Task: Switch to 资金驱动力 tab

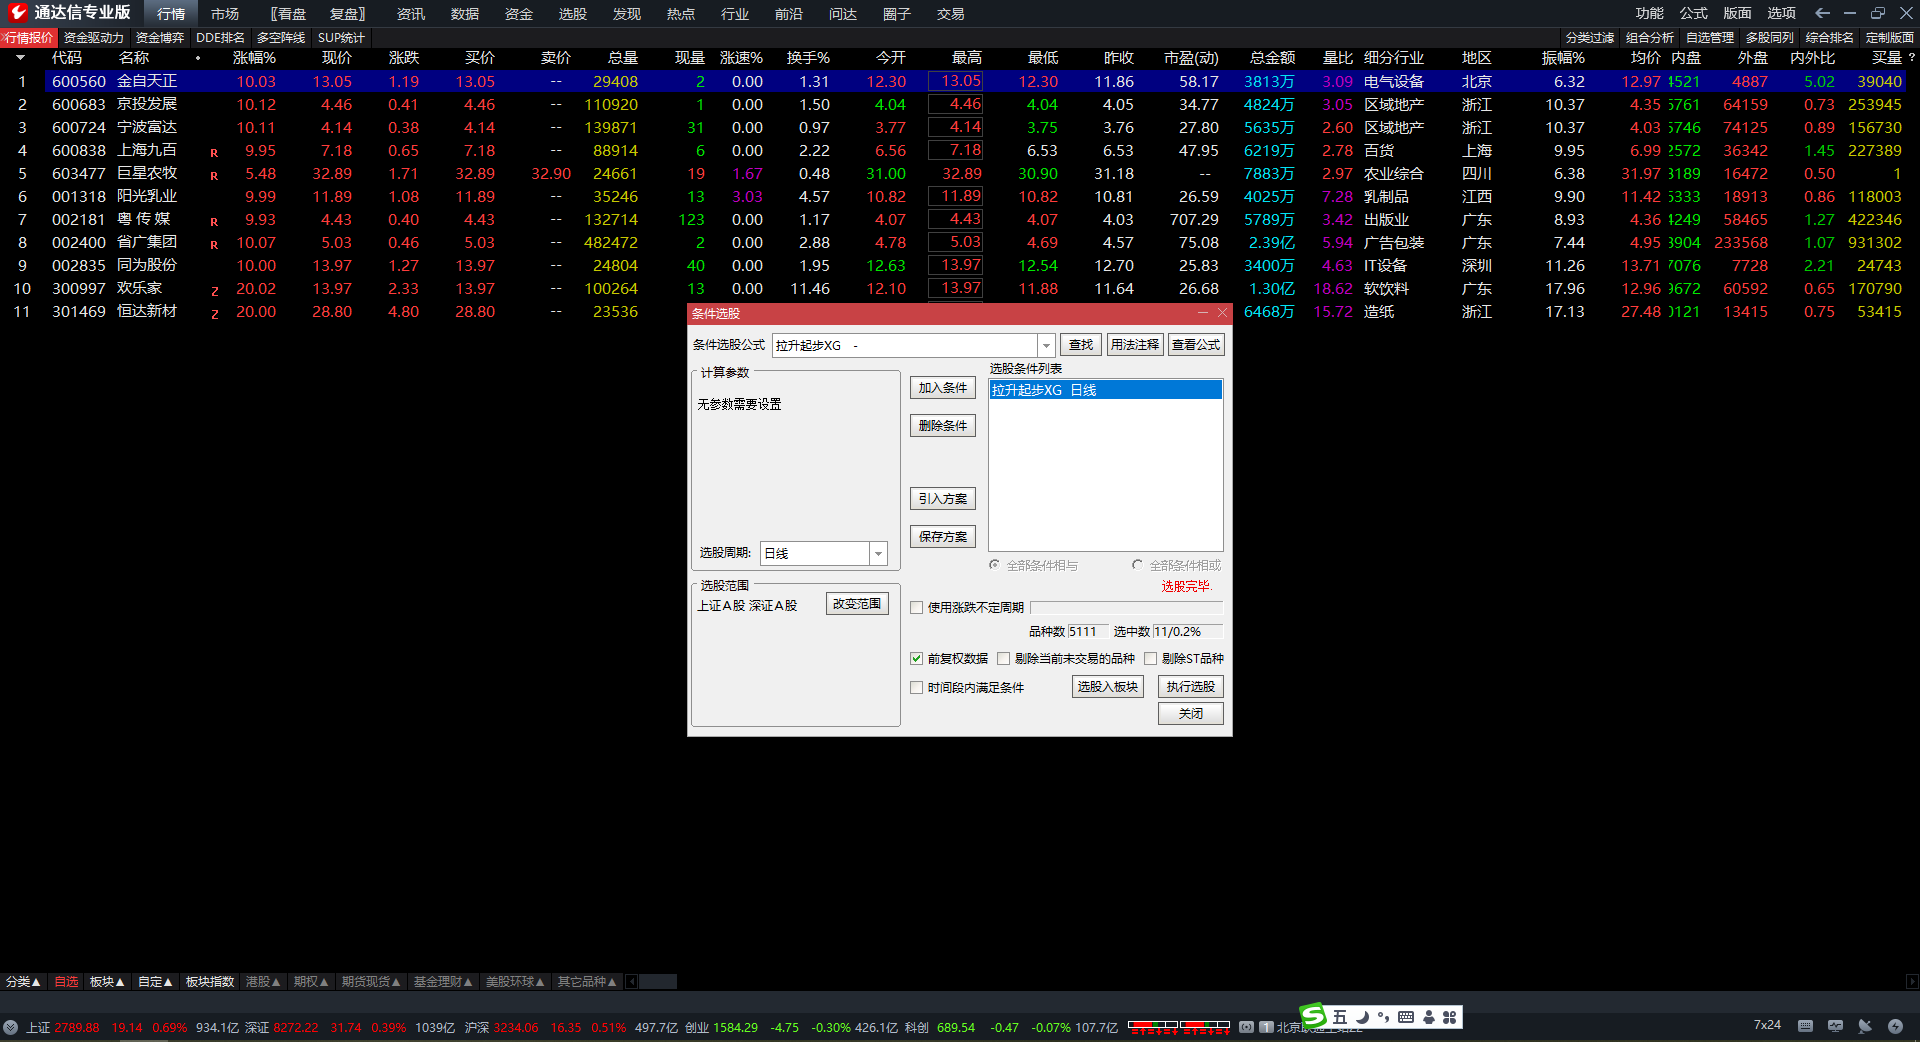Action: (94, 38)
